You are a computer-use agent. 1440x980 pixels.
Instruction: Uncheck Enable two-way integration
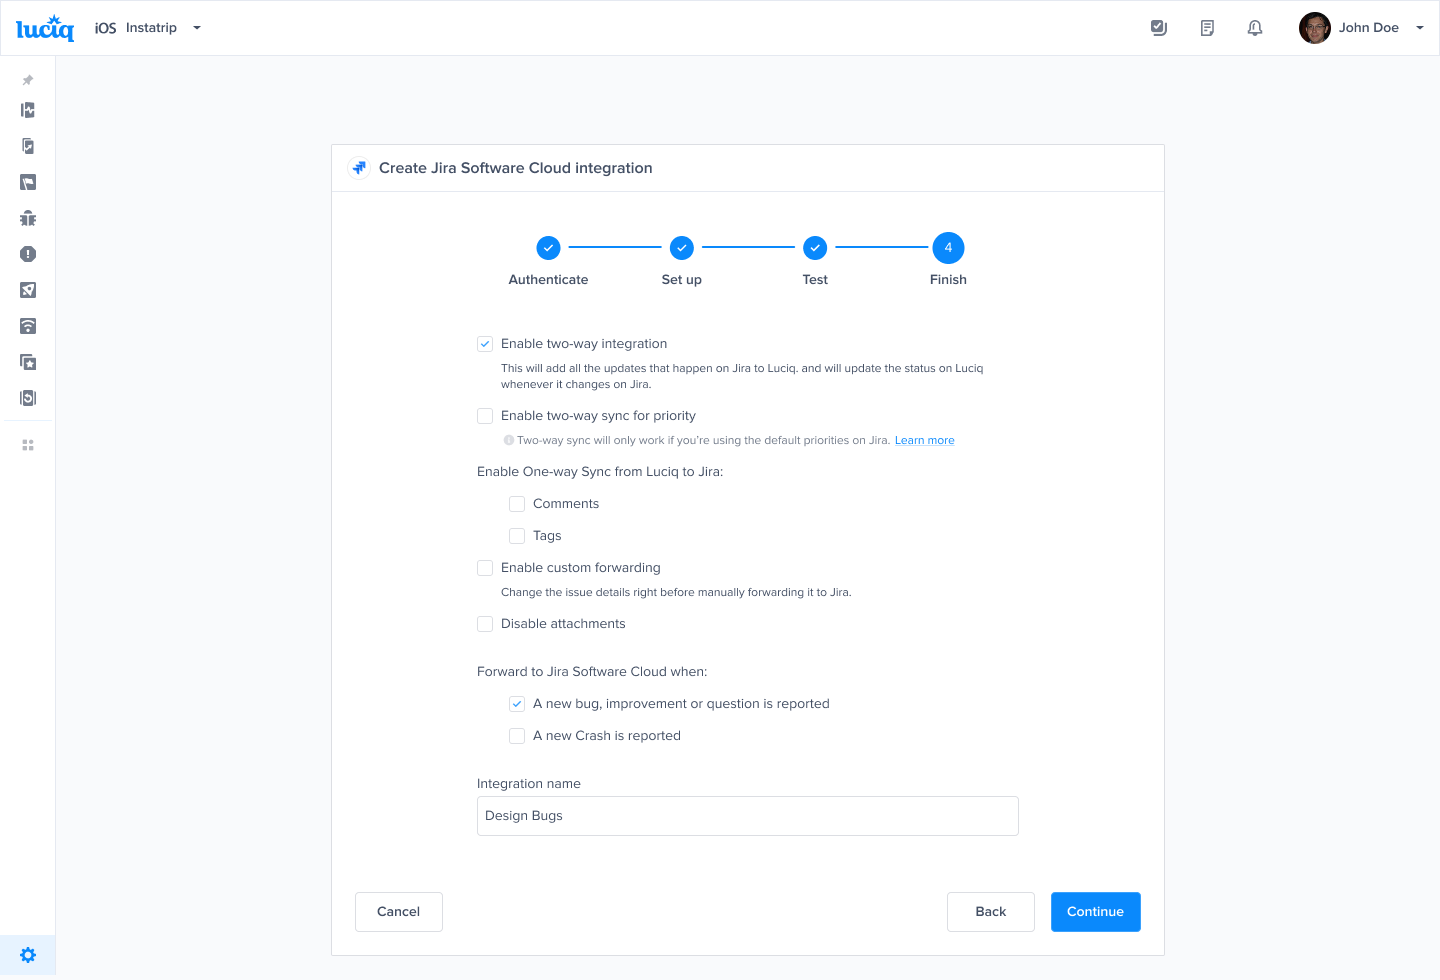point(485,343)
